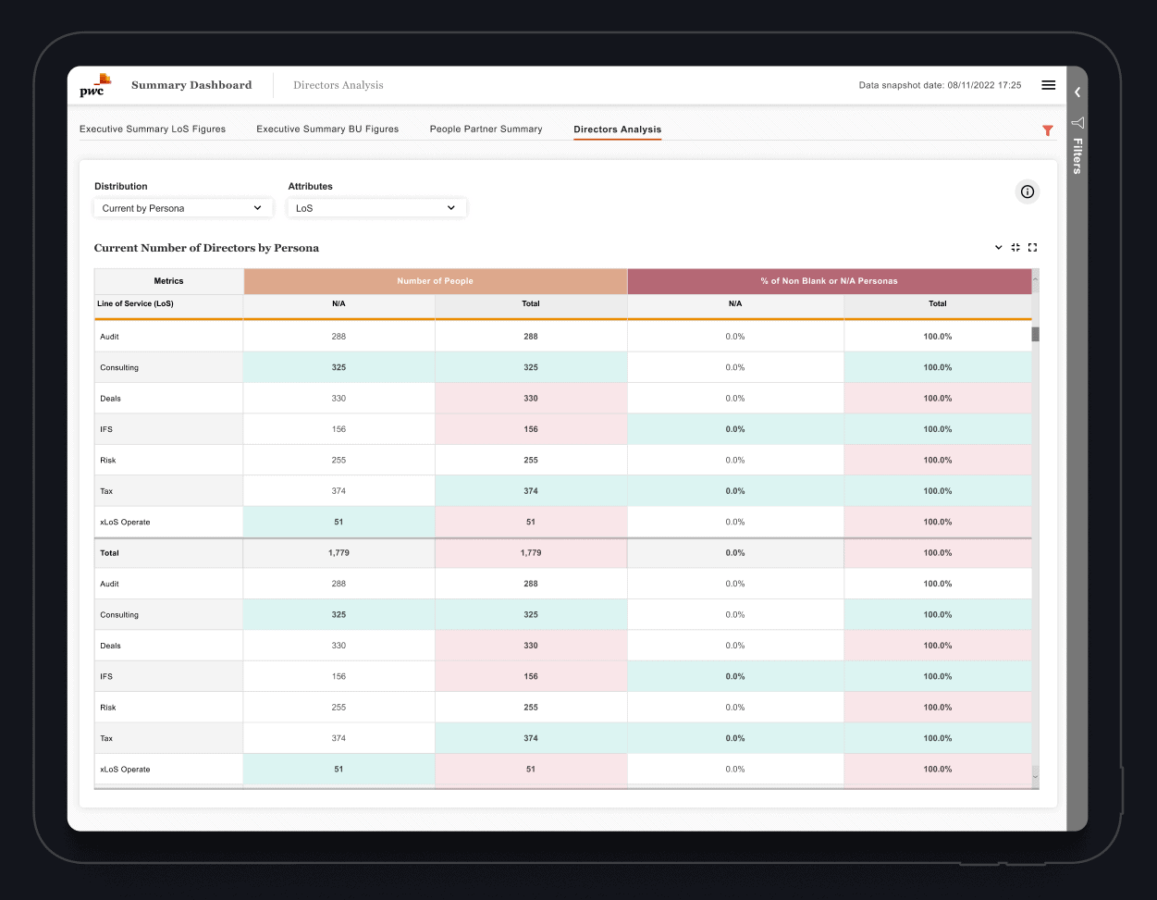The width and height of the screenshot is (1157, 900).
Task: Open the hamburger menu in header
Action: (1048, 85)
